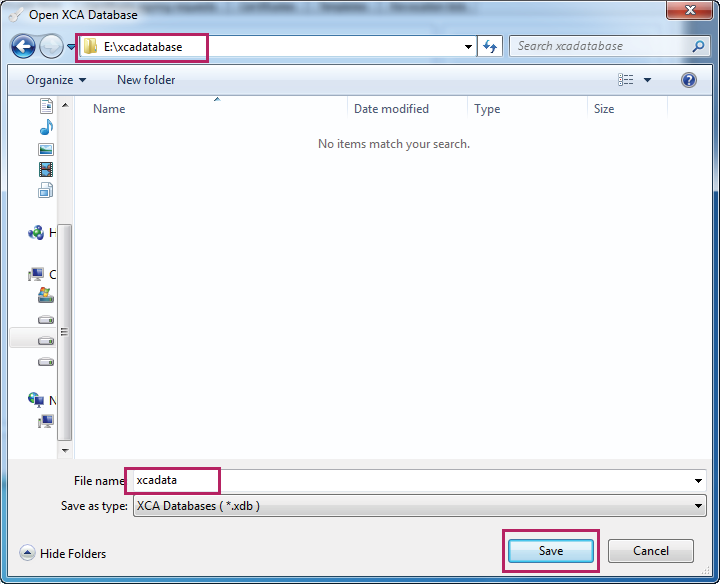Click the Hide Folders round arrow icon

27,553
